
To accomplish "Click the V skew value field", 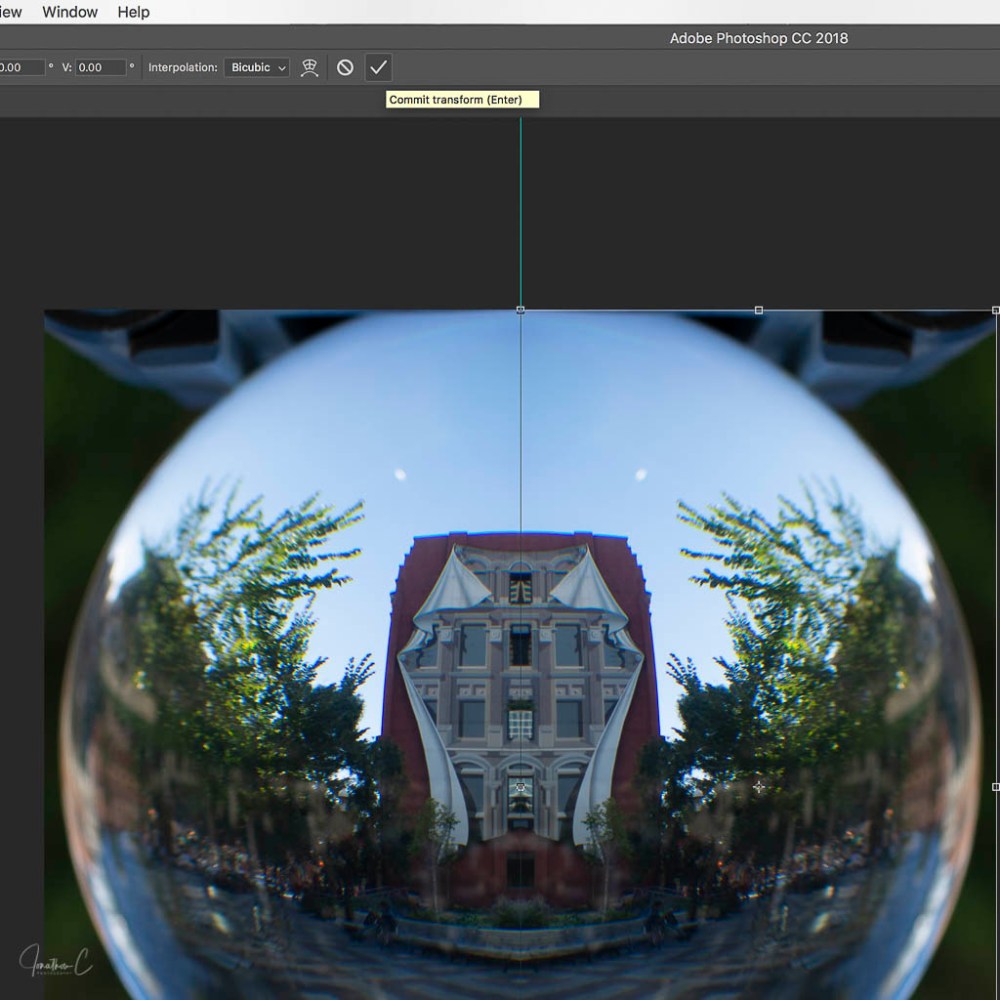I will (x=101, y=67).
